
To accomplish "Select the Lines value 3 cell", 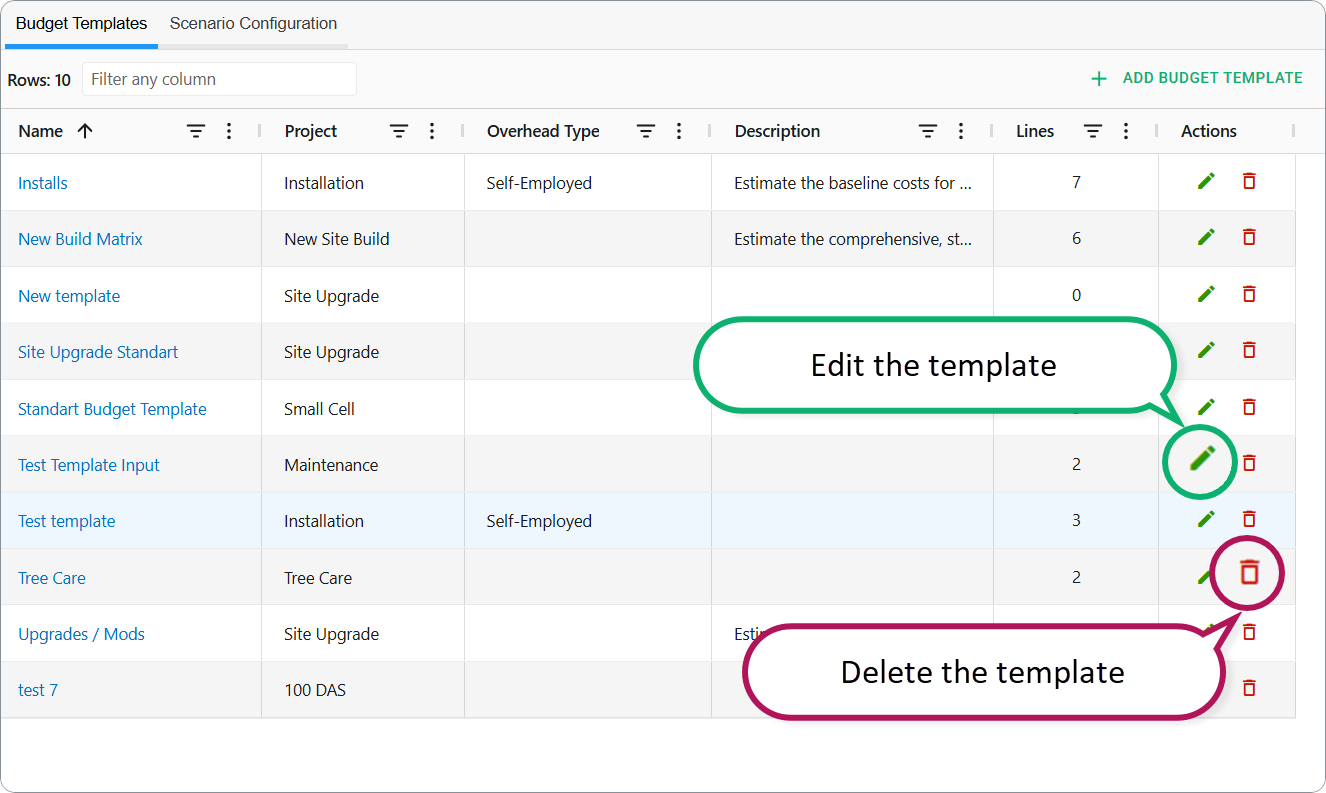I will tap(1076, 521).
